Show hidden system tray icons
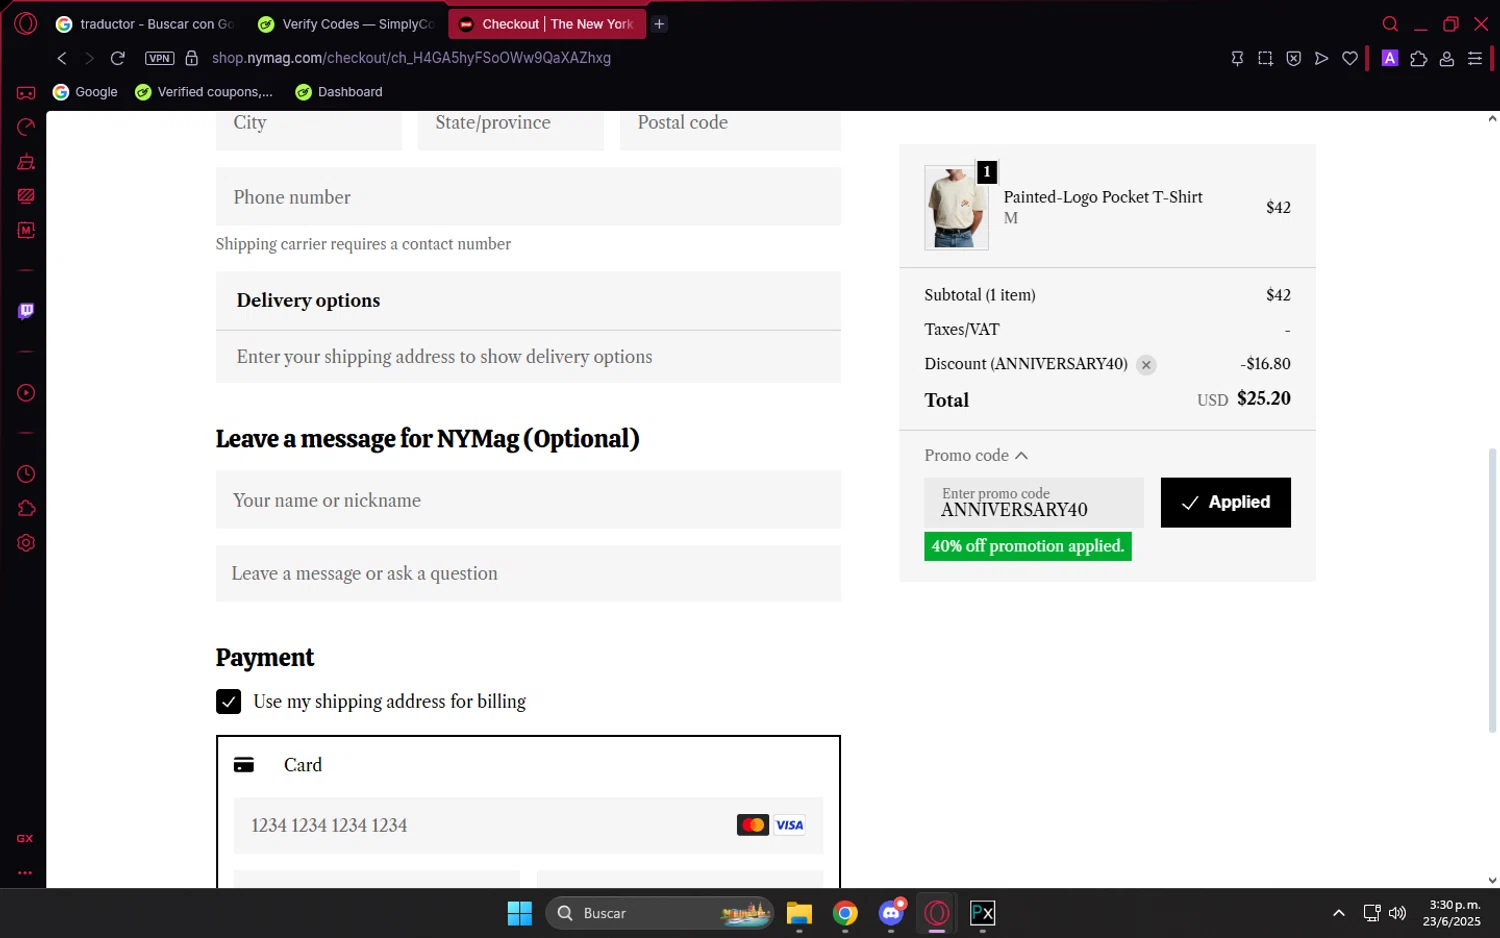1500x938 pixels. 1338,913
